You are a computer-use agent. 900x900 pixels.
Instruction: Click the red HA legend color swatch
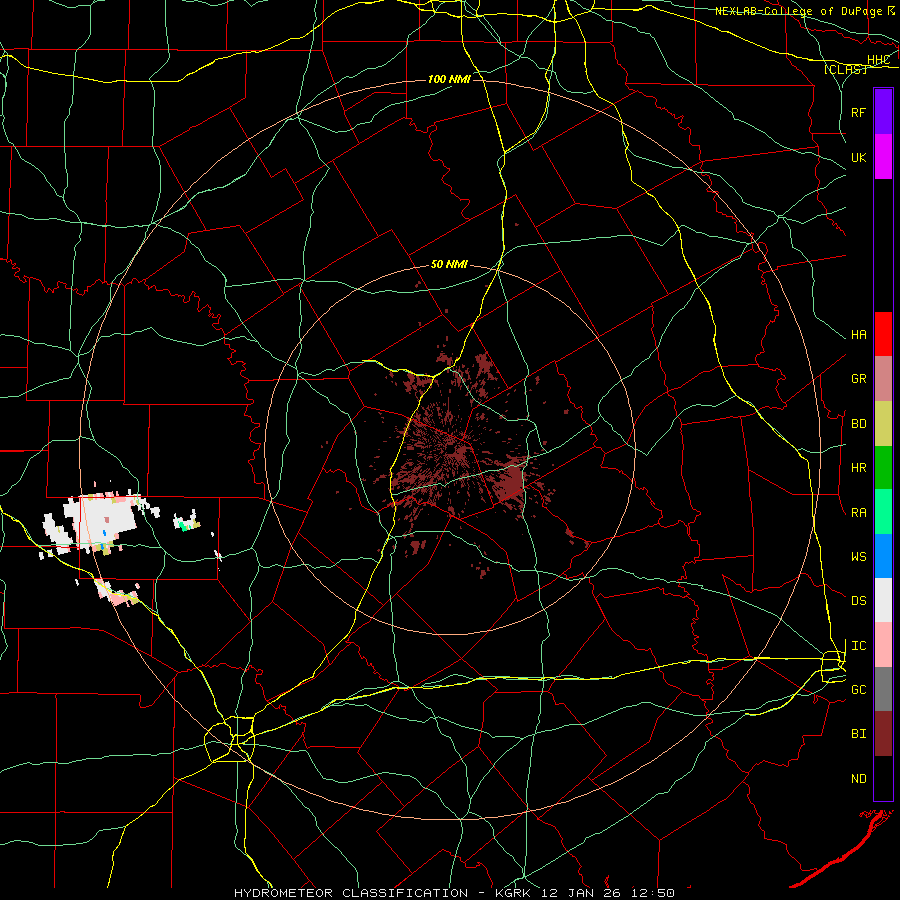click(883, 334)
